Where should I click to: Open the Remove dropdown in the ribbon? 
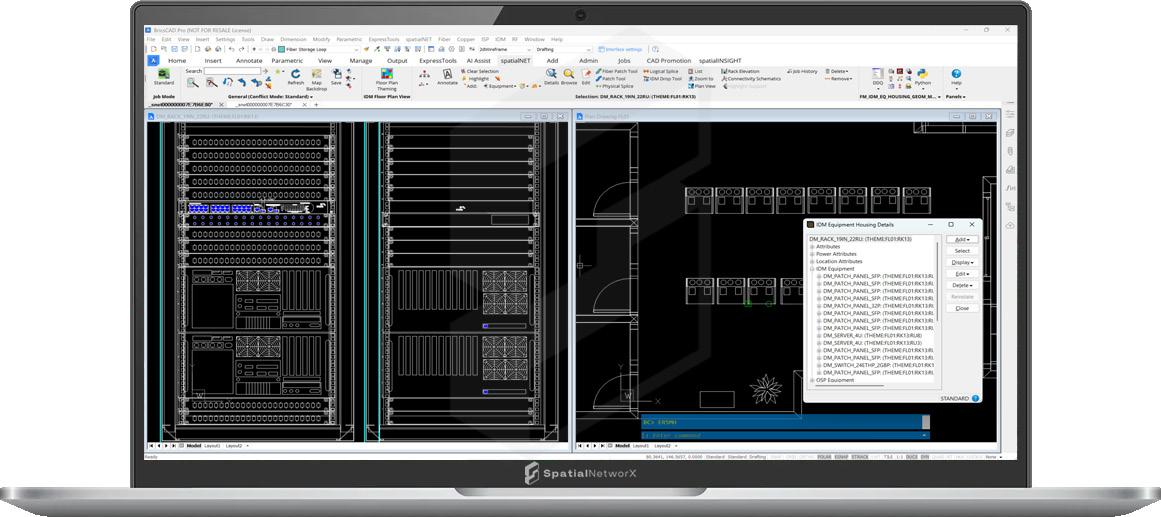click(838, 79)
